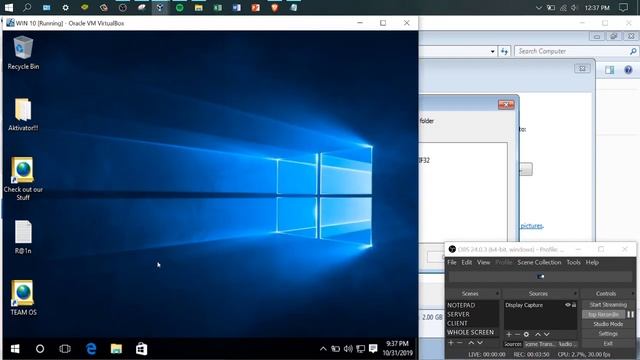640x360 pixels.
Task: Open VM Action Center notifications
Action: pos(373,349)
